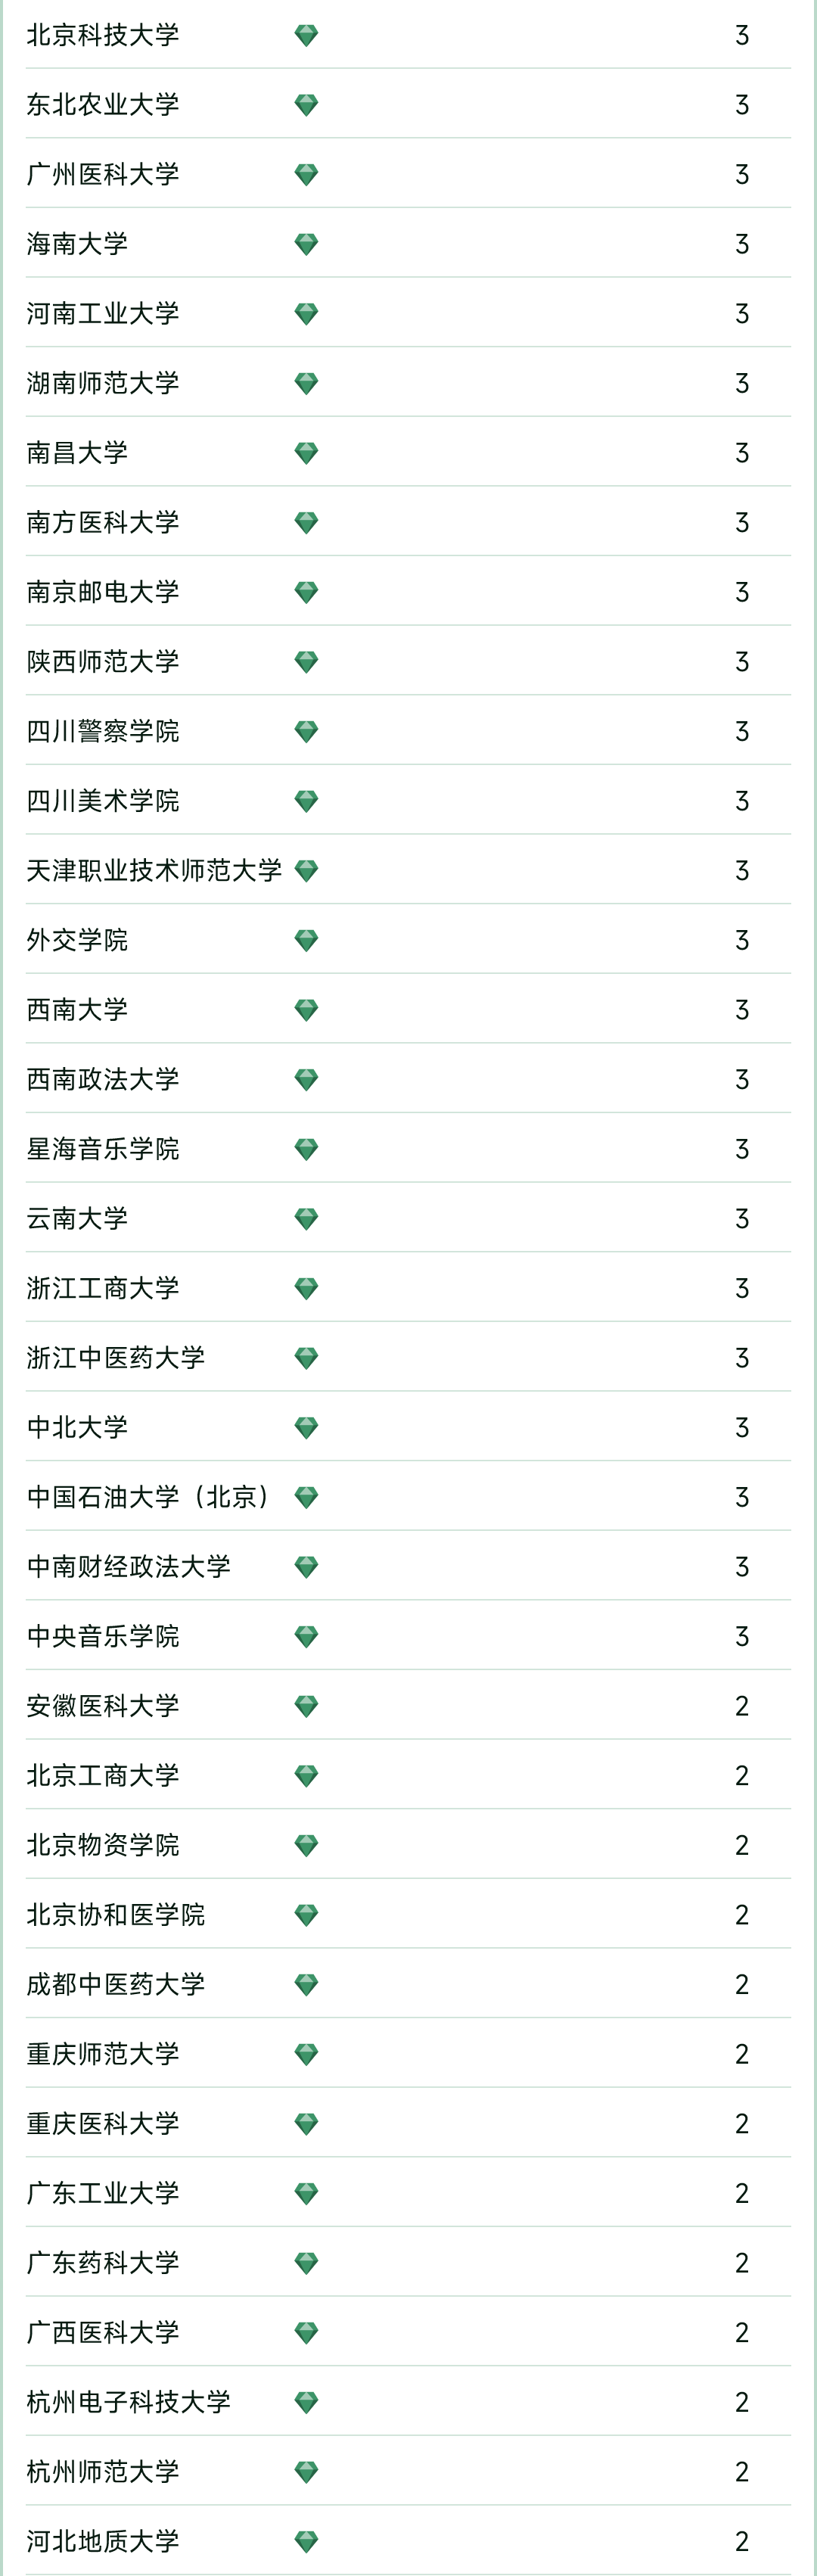
Task: Open the 安徽医科大学 row
Action: click(408, 1706)
